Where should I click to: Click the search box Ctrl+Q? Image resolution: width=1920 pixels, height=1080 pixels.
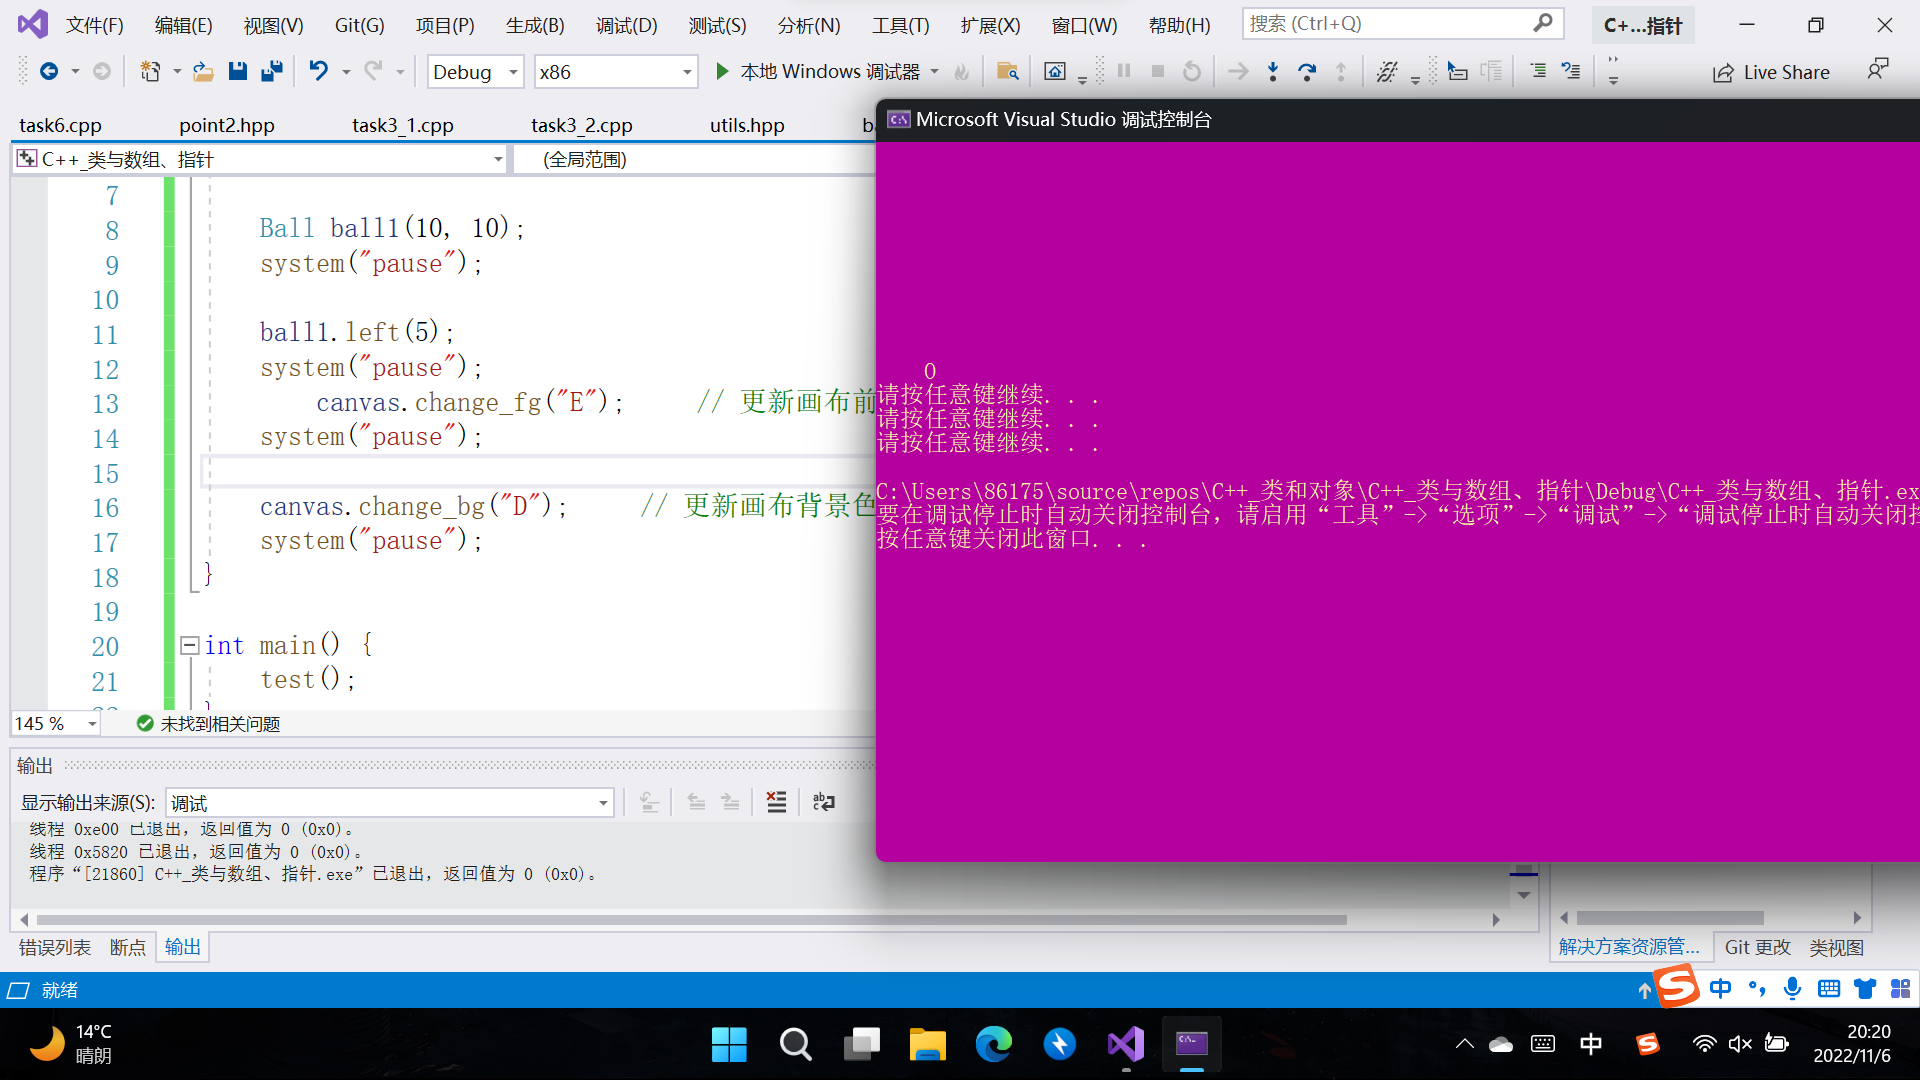1390,23
